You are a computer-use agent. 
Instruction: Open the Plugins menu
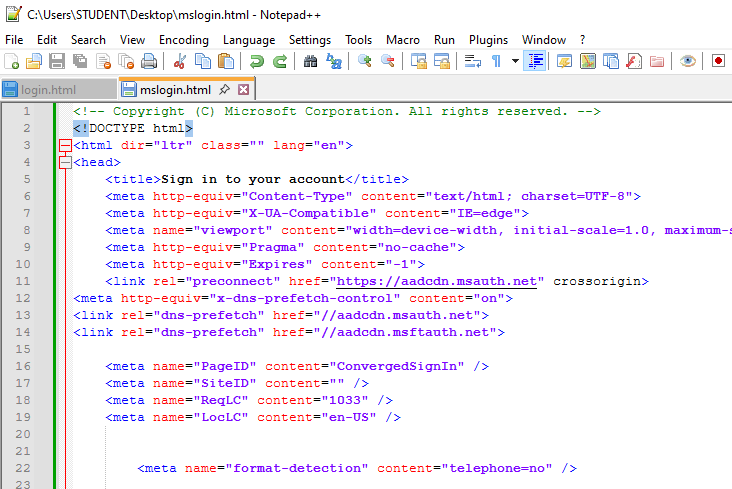pos(488,40)
